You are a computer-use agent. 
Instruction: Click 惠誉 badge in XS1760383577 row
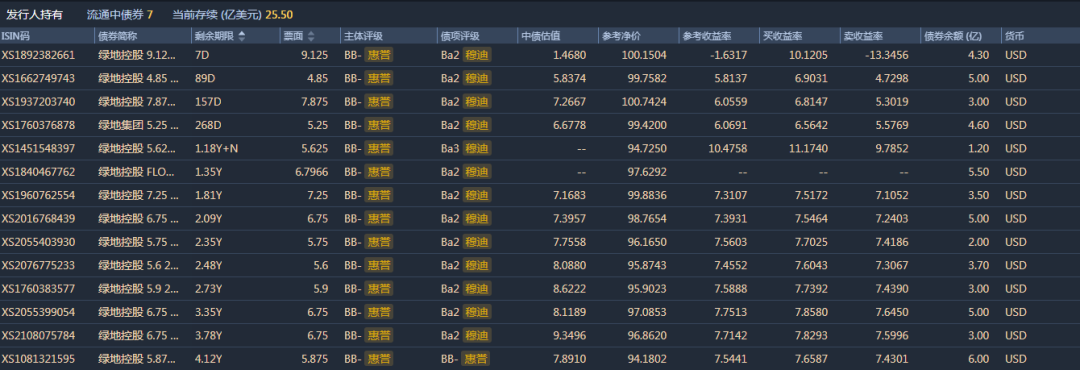[379, 289]
